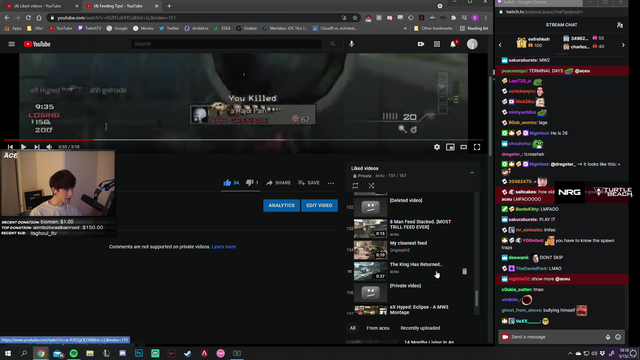
Task: Open the more actions three-dot menu
Action: tap(331, 183)
